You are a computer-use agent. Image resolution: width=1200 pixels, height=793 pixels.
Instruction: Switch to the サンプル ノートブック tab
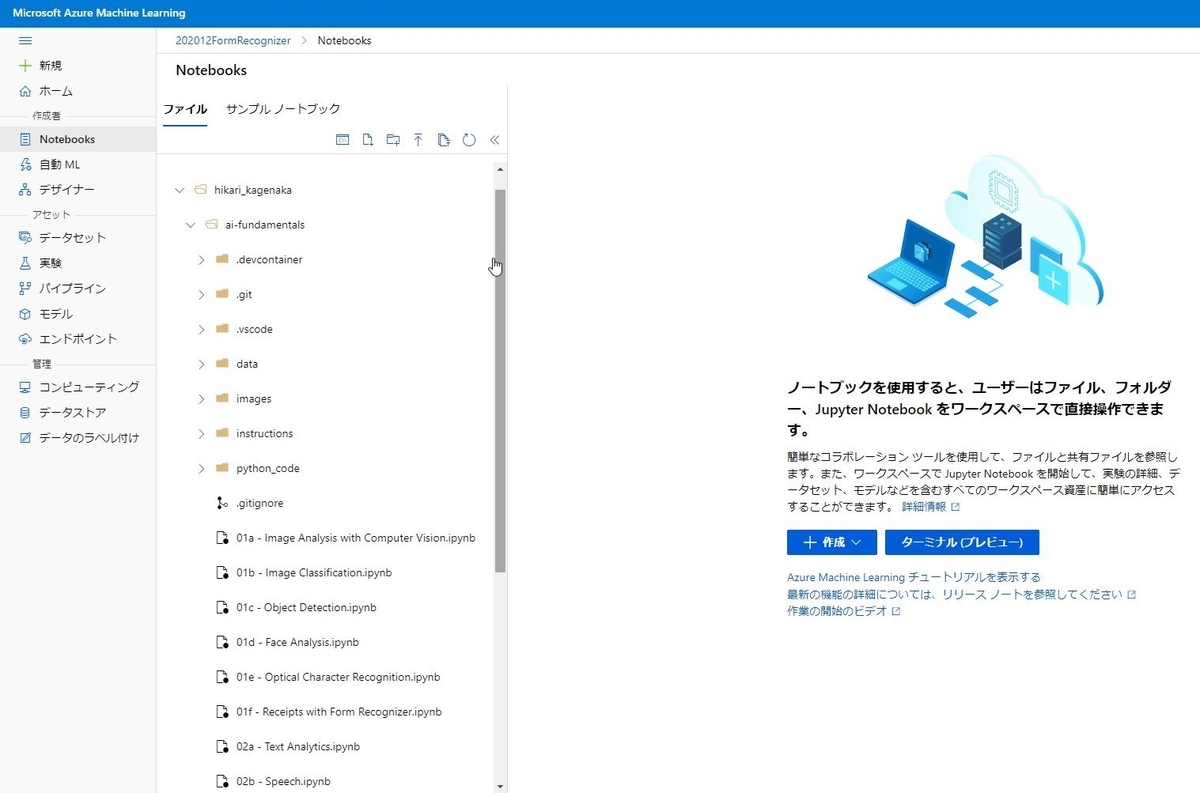[x=283, y=109]
